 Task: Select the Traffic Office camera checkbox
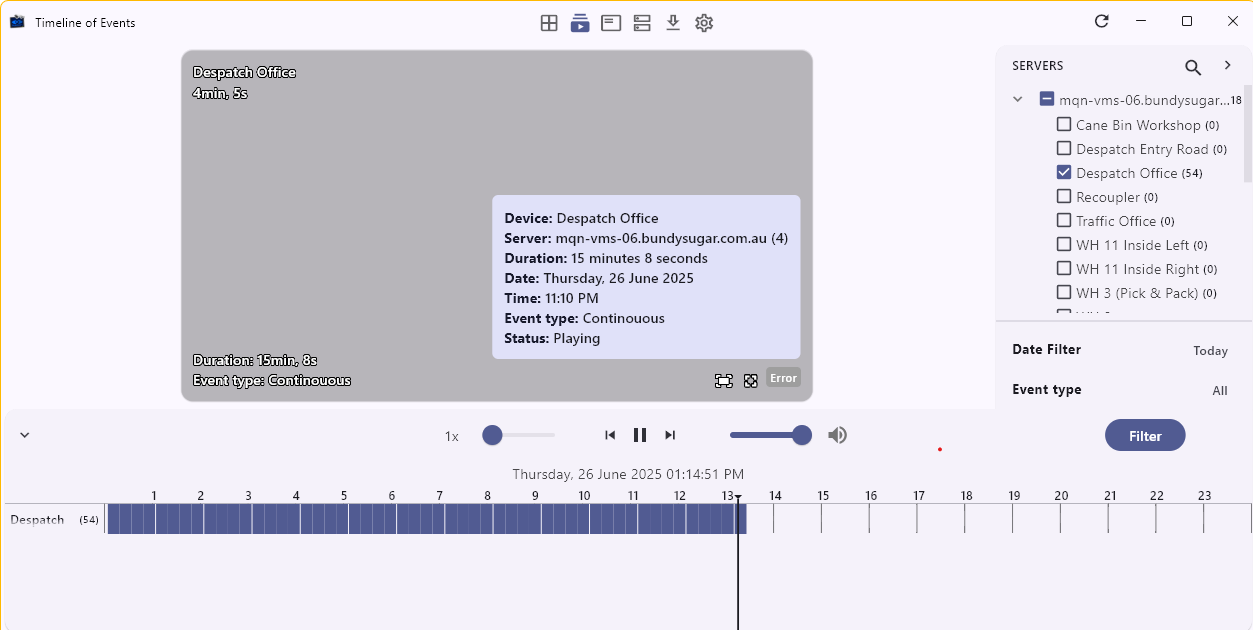point(1064,221)
